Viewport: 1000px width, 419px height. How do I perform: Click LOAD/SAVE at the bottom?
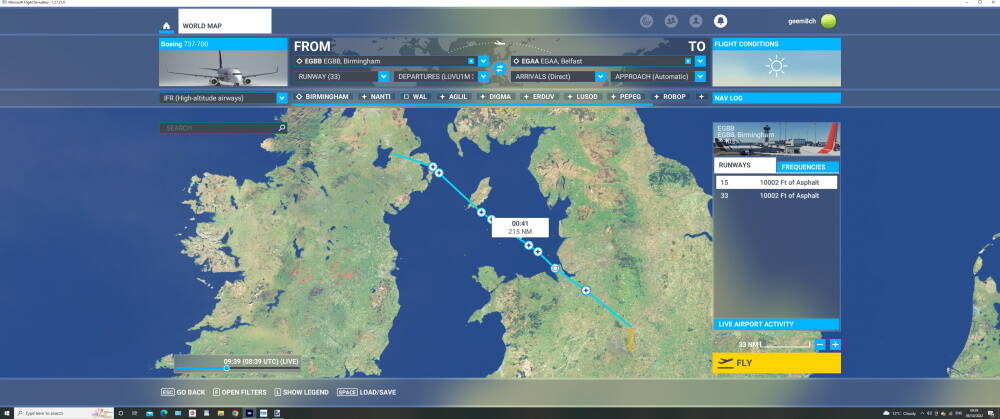pyautogui.click(x=367, y=392)
